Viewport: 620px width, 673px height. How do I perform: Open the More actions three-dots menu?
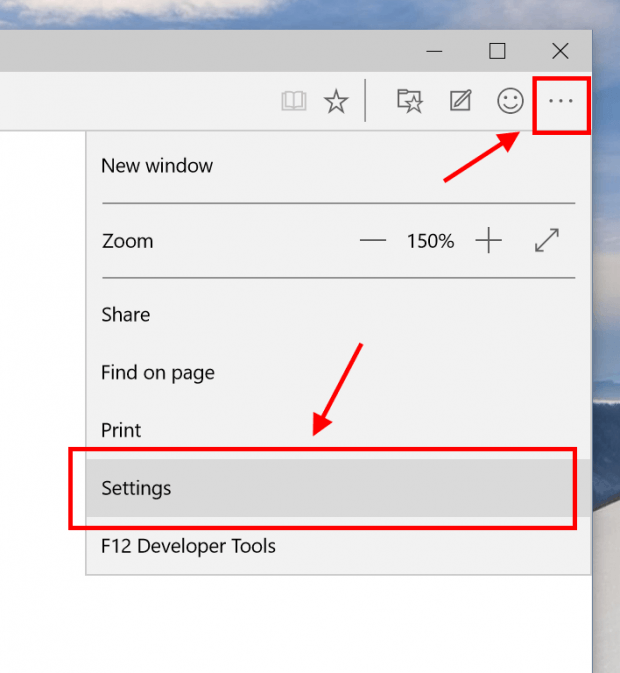561,101
